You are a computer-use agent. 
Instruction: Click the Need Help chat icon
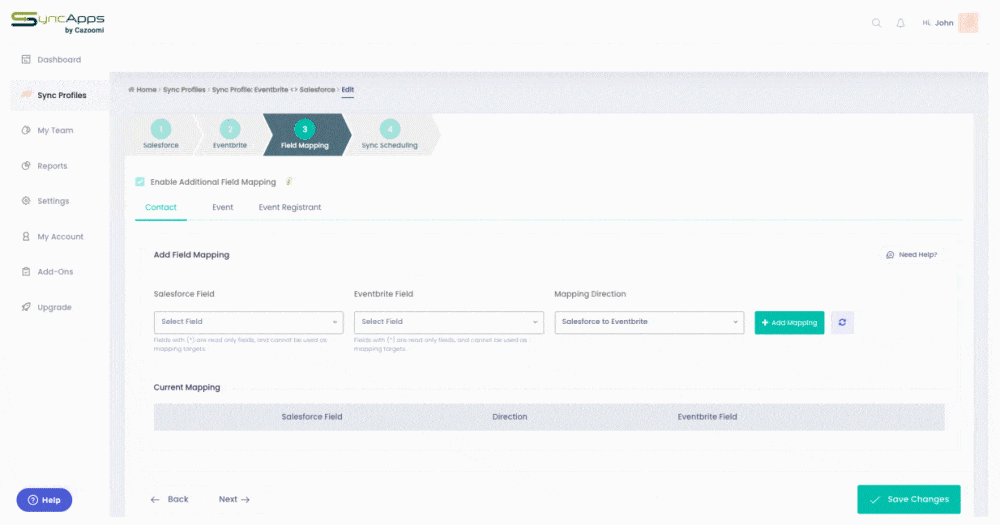coord(890,255)
